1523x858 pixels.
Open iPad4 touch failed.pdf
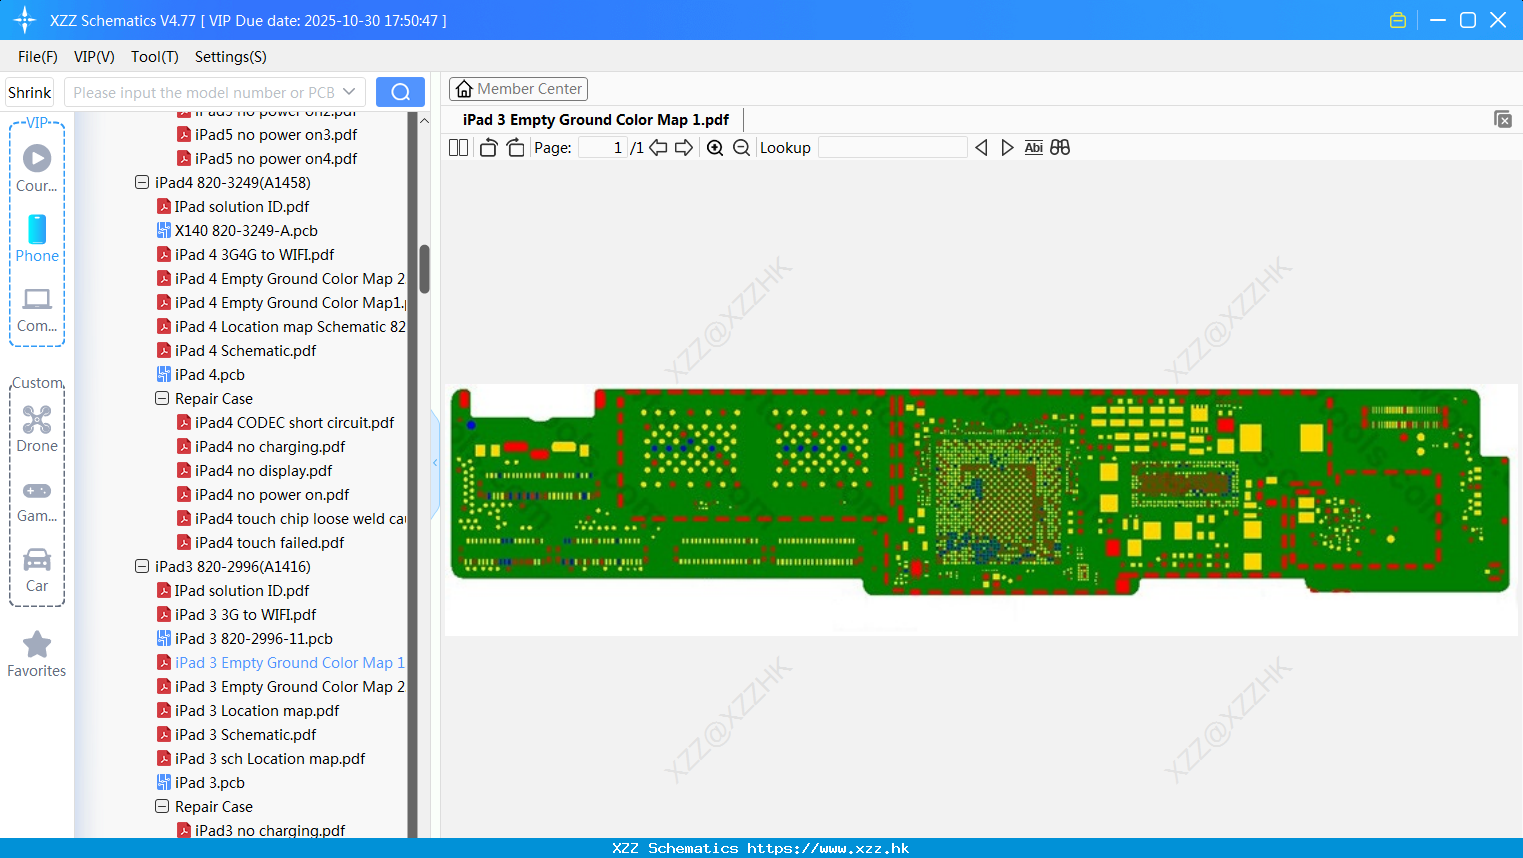(269, 543)
